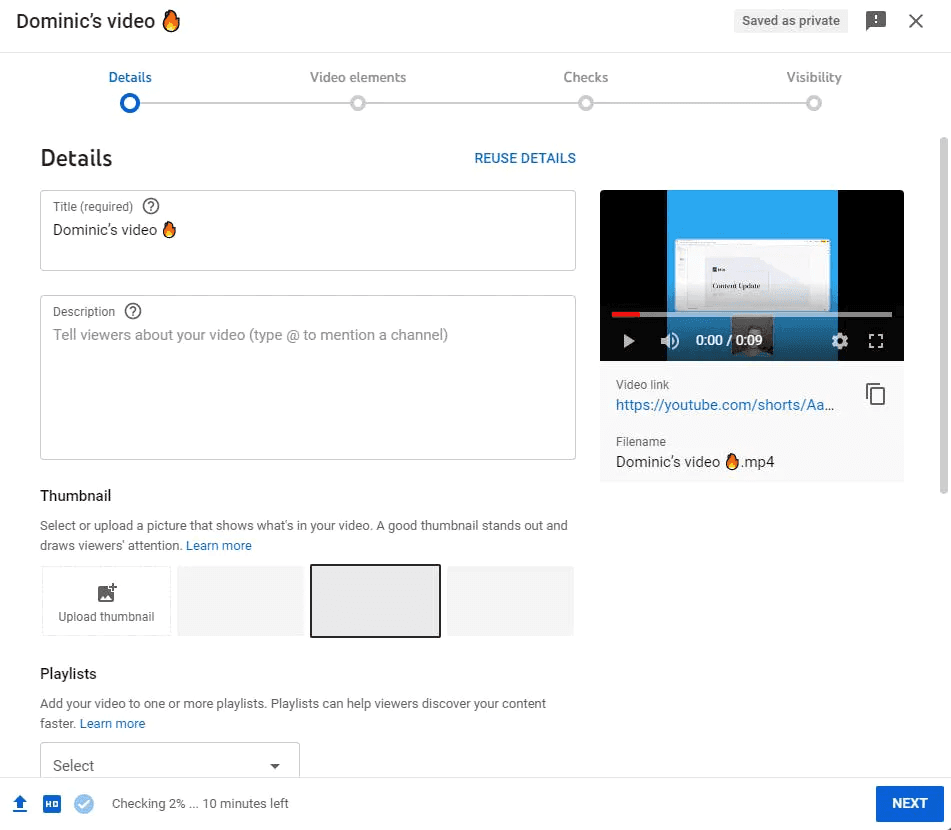
Task: Open Learn more about thumbnails
Action: (x=218, y=545)
